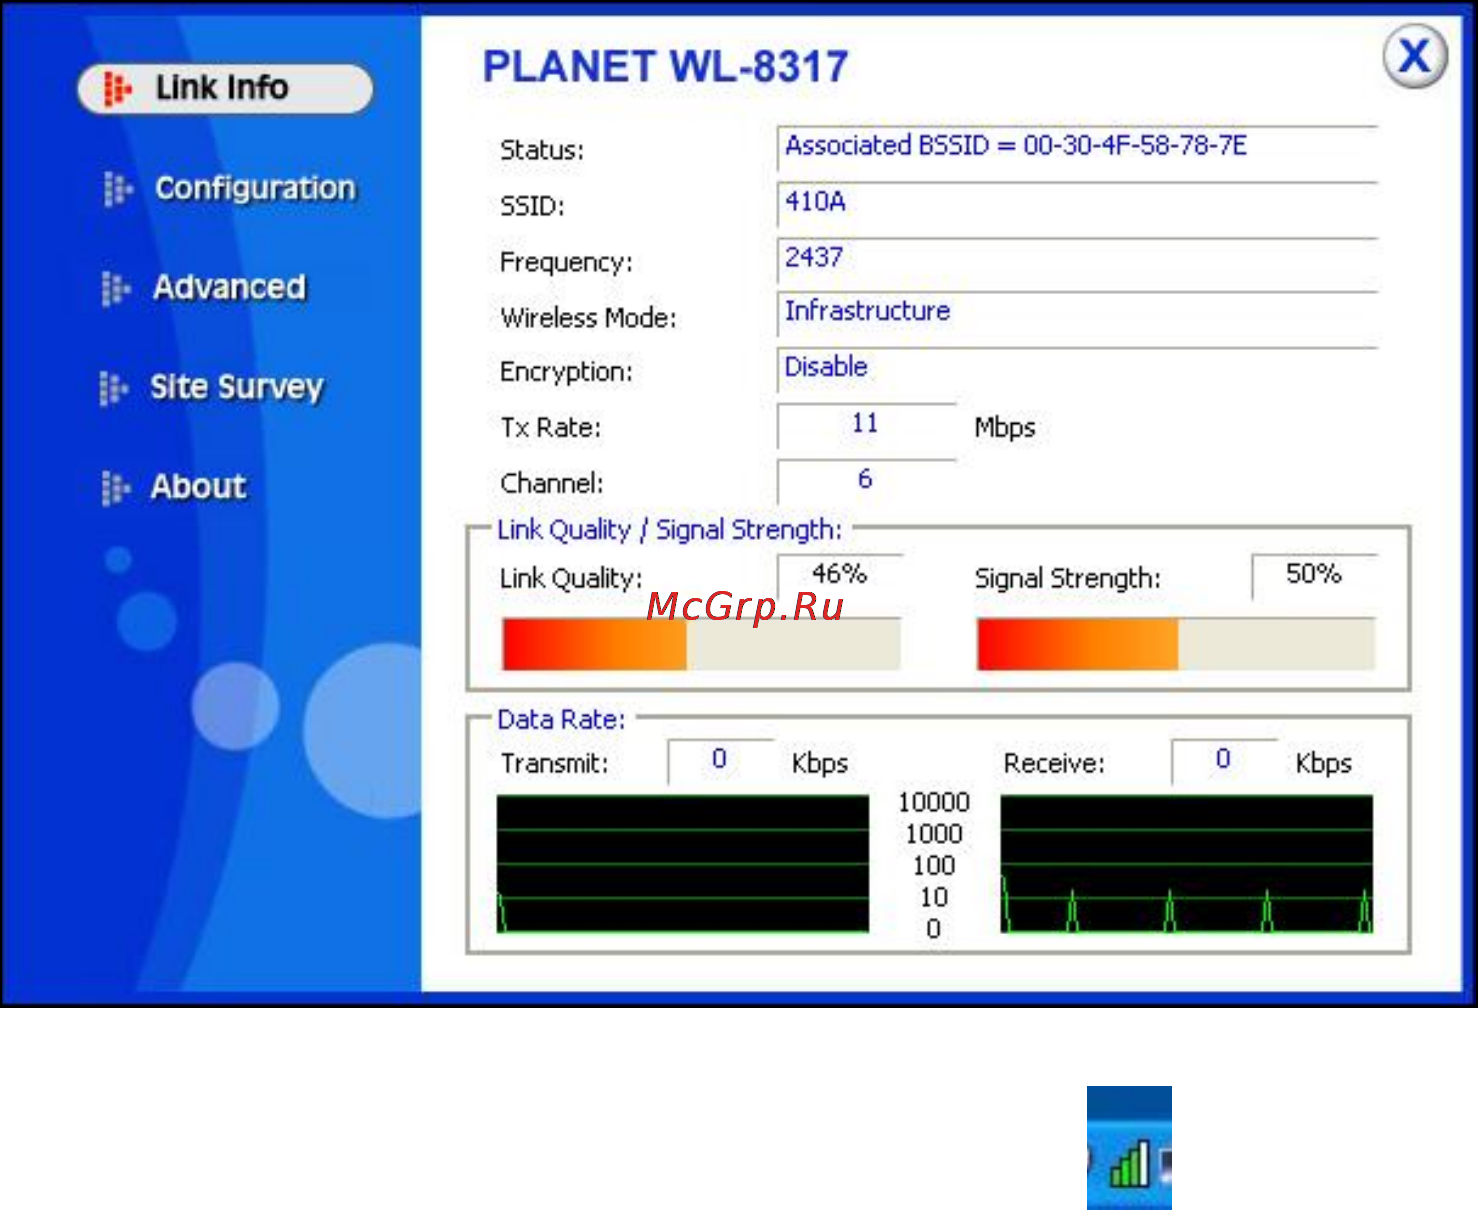
Task: Click the Frequency field showing 2437
Action: [x=1077, y=260]
